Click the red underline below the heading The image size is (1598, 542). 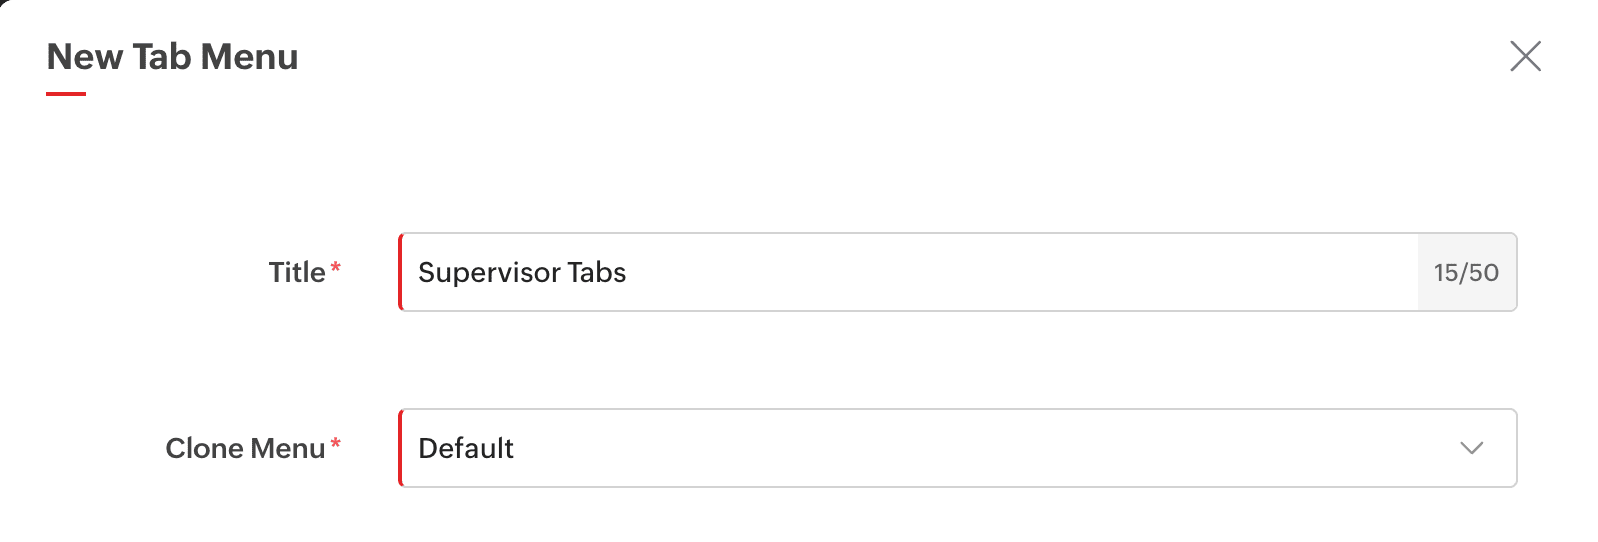(66, 94)
